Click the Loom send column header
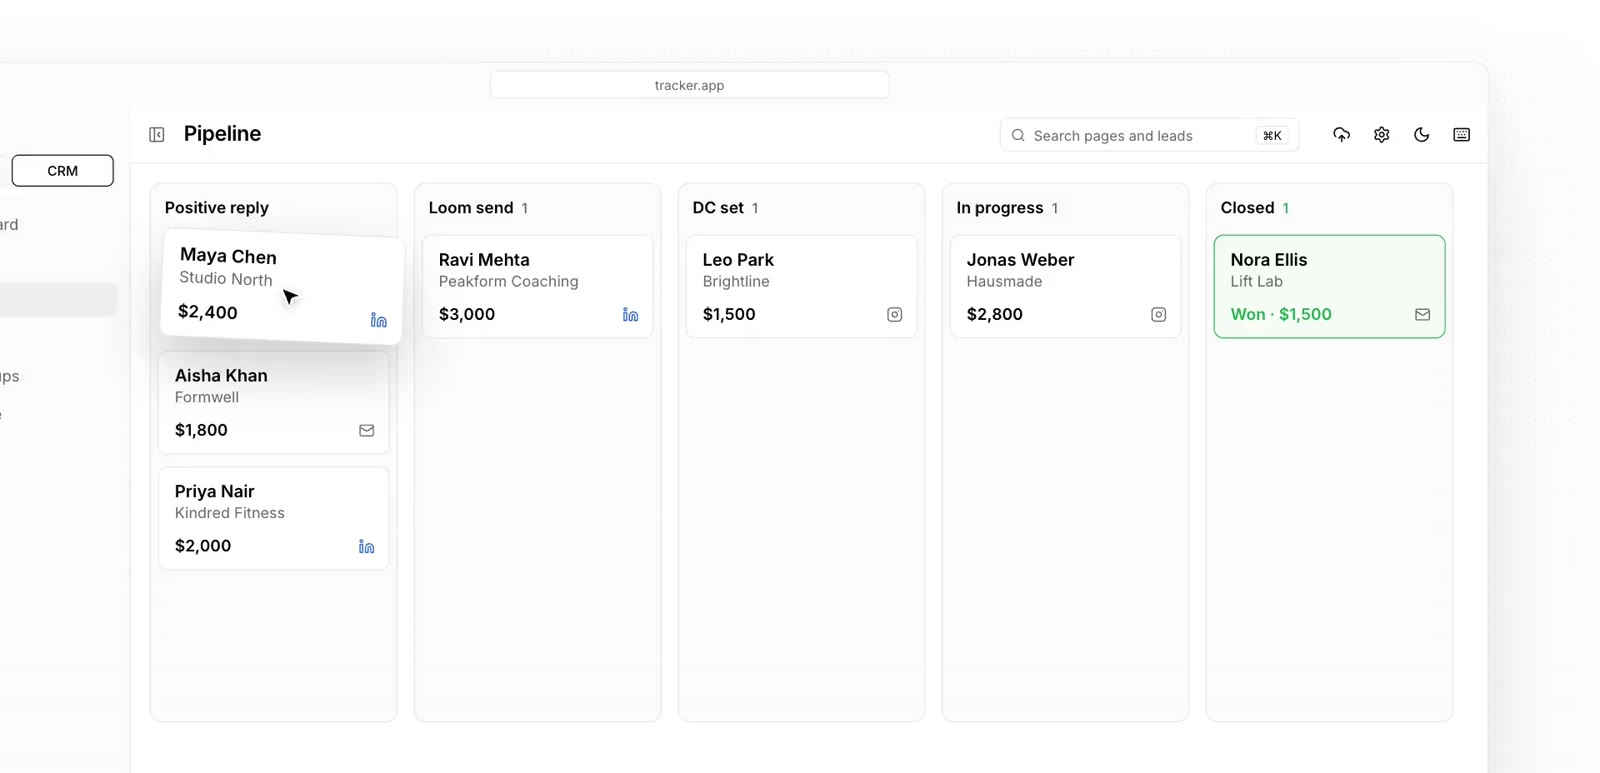This screenshot has width=1600, height=773. pos(471,208)
